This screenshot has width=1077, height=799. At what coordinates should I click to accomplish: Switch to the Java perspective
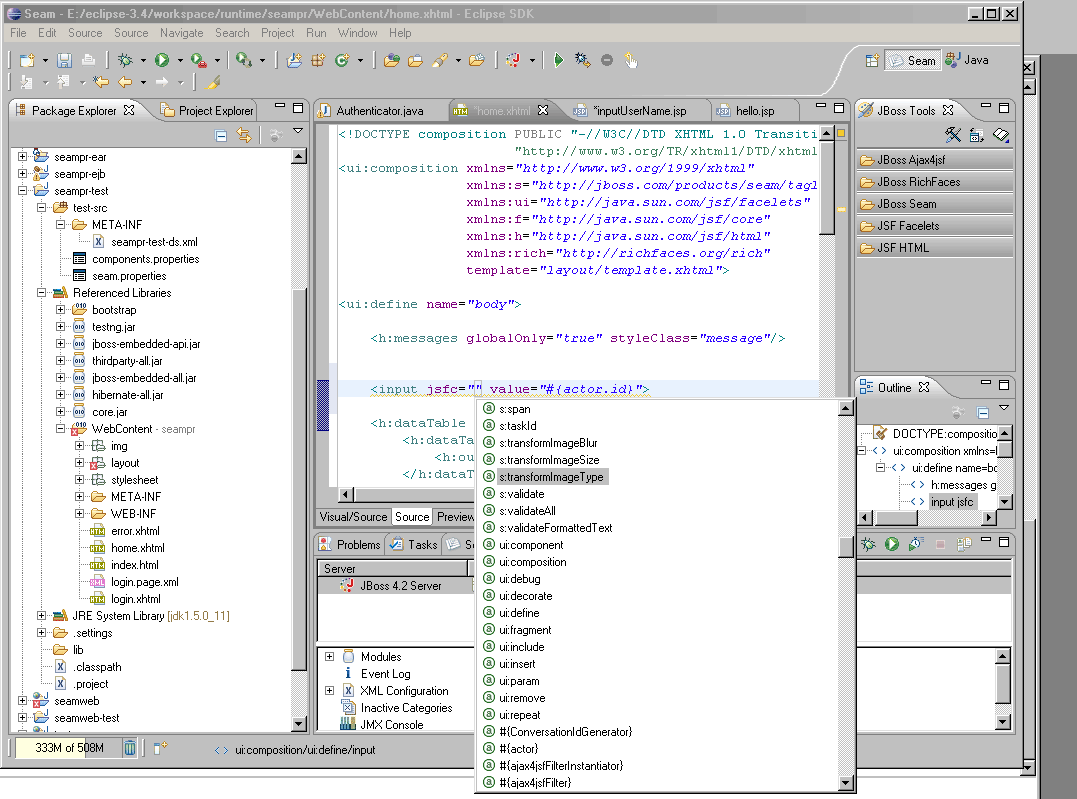pyautogui.click(x=966, y=60)
